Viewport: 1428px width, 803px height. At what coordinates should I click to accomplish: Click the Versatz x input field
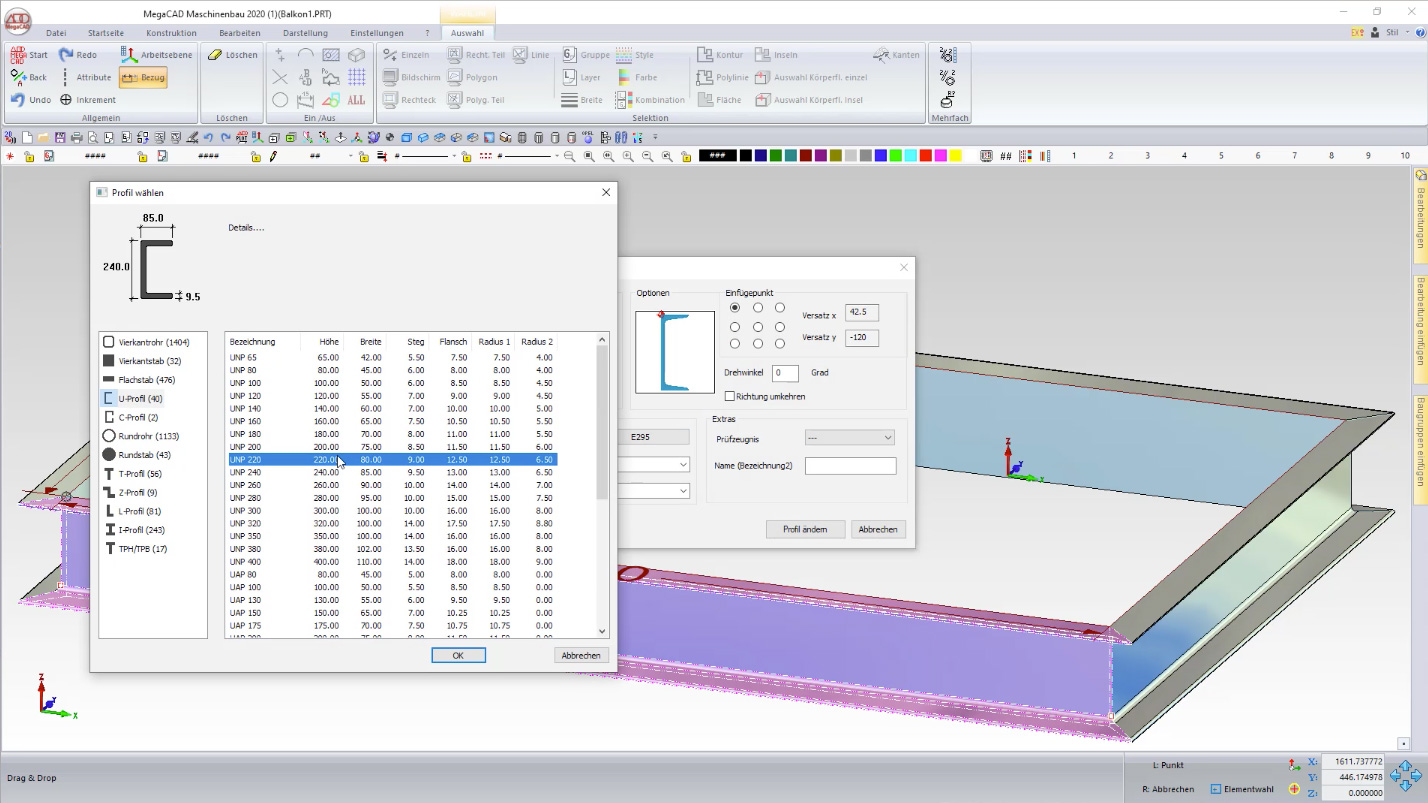(x=861, y=313)
